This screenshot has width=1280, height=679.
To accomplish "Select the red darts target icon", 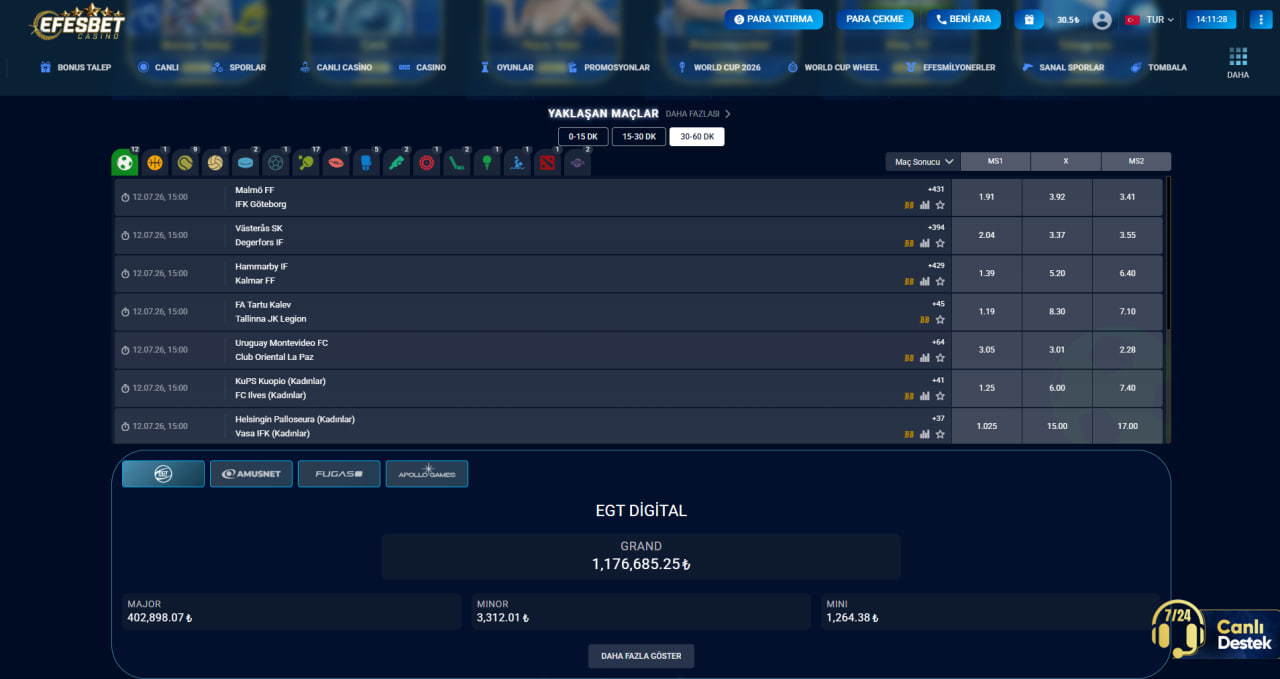I will click(427, 162).
